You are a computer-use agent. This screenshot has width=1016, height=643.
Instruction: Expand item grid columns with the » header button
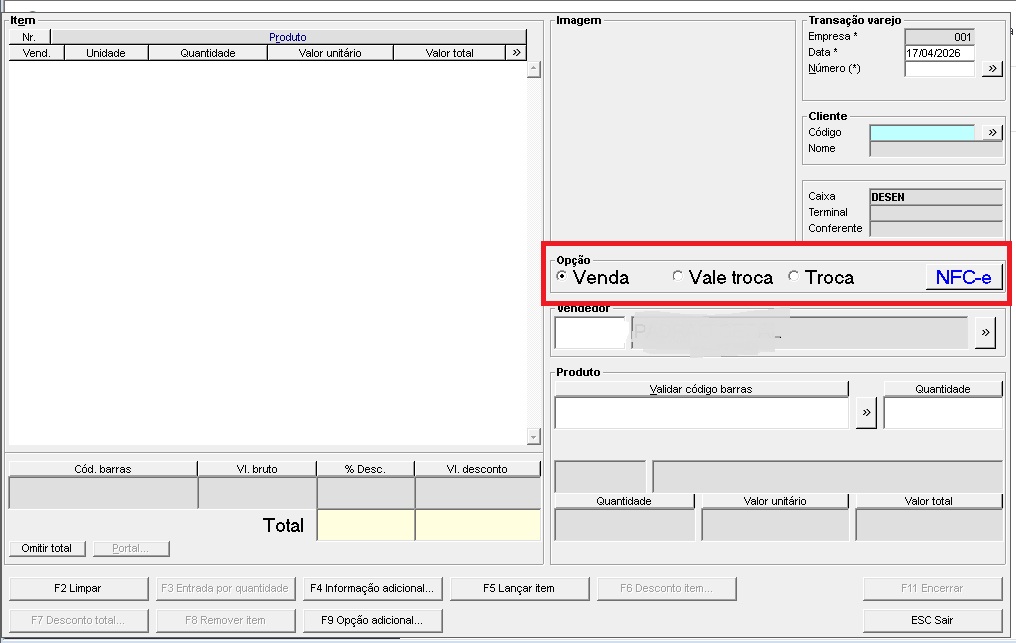[516, 53]
